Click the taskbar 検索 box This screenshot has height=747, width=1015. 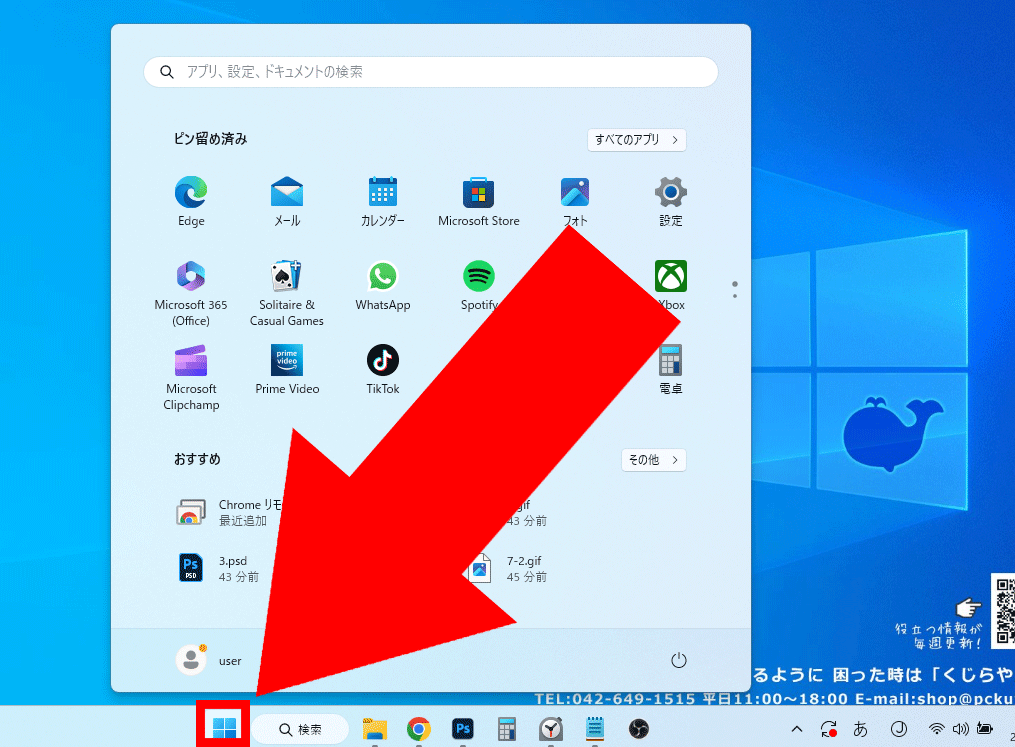click(x=300, y=730)
